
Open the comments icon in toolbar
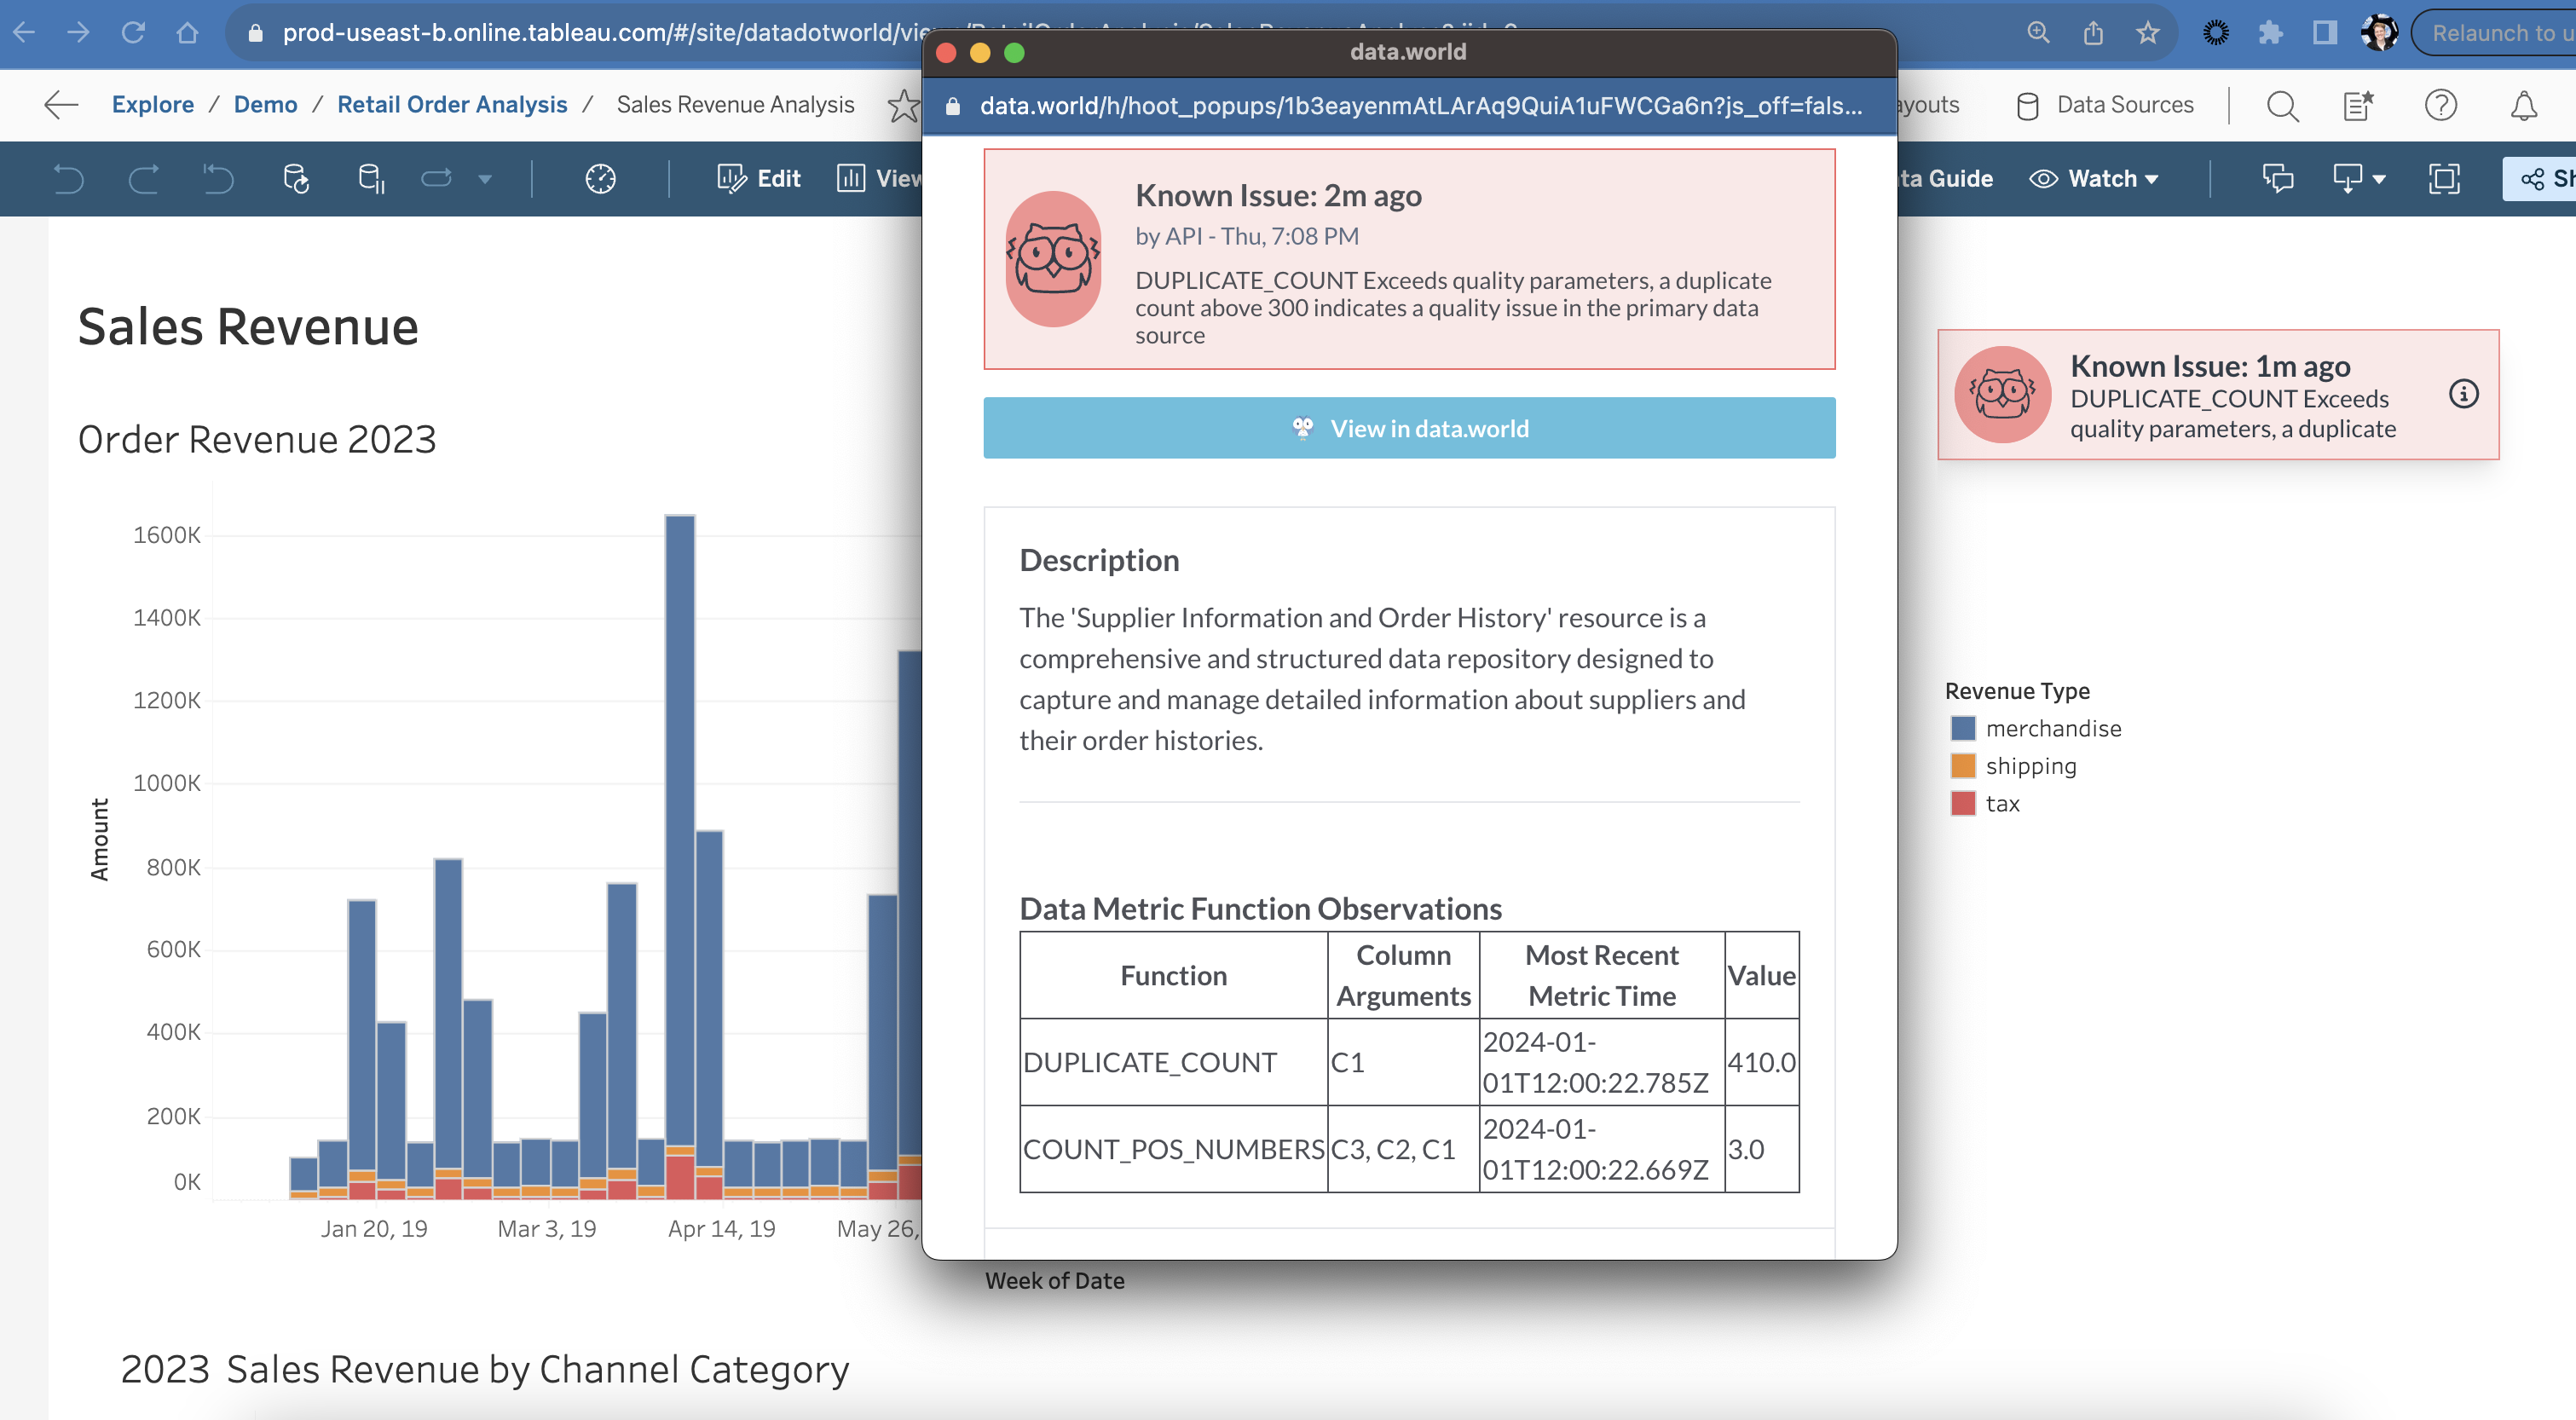[x=2278, y=179]
